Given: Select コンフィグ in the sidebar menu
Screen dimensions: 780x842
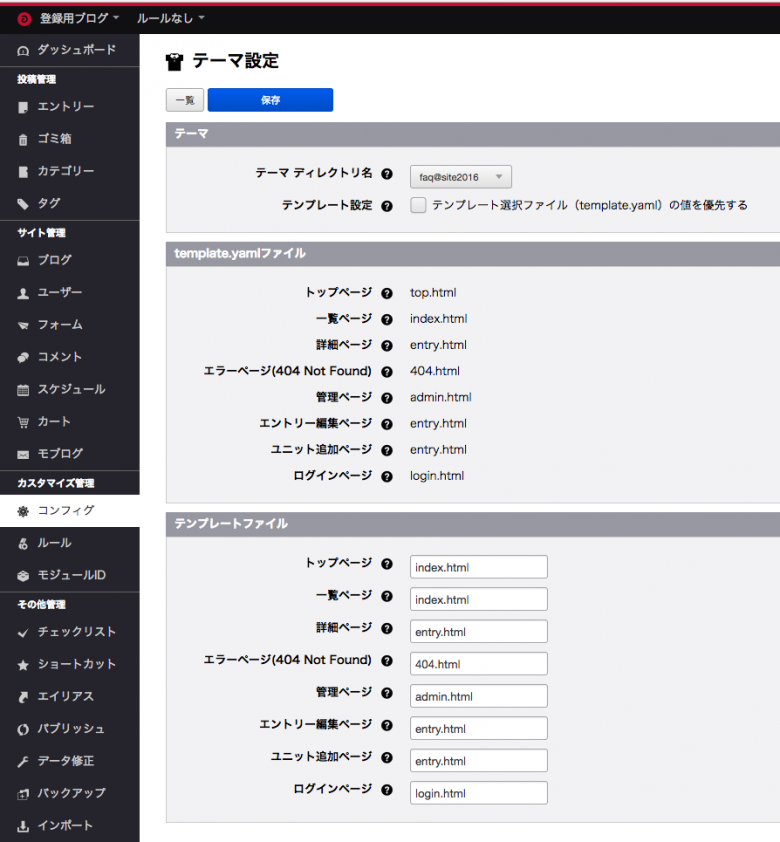Looking at the screenshot, I should pos(66,510).
